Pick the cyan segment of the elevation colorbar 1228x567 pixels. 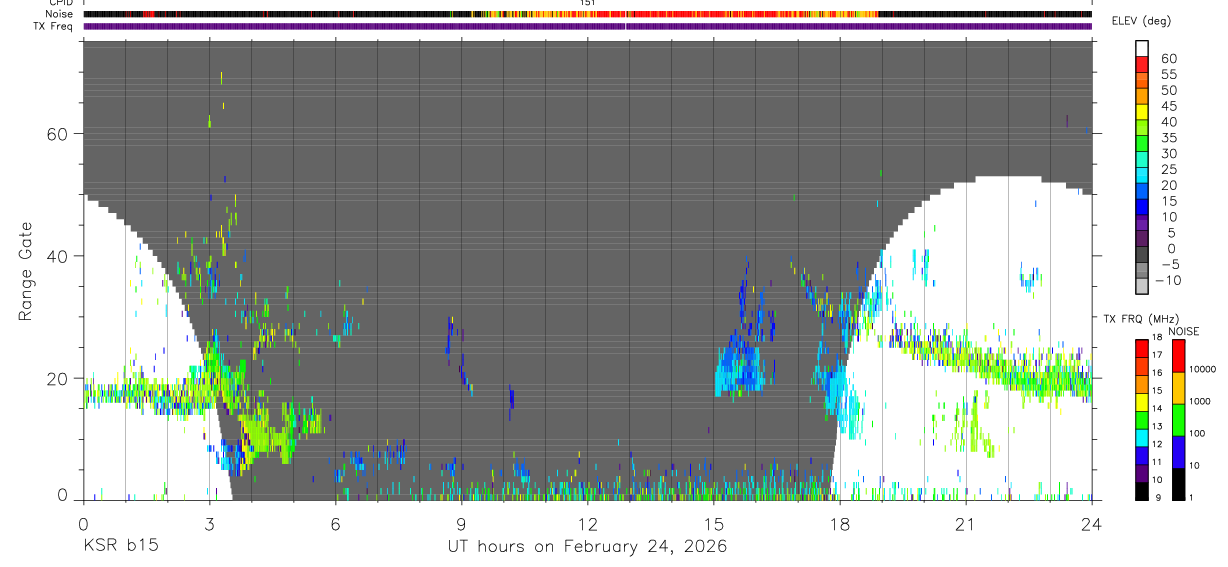(1142, 176)
